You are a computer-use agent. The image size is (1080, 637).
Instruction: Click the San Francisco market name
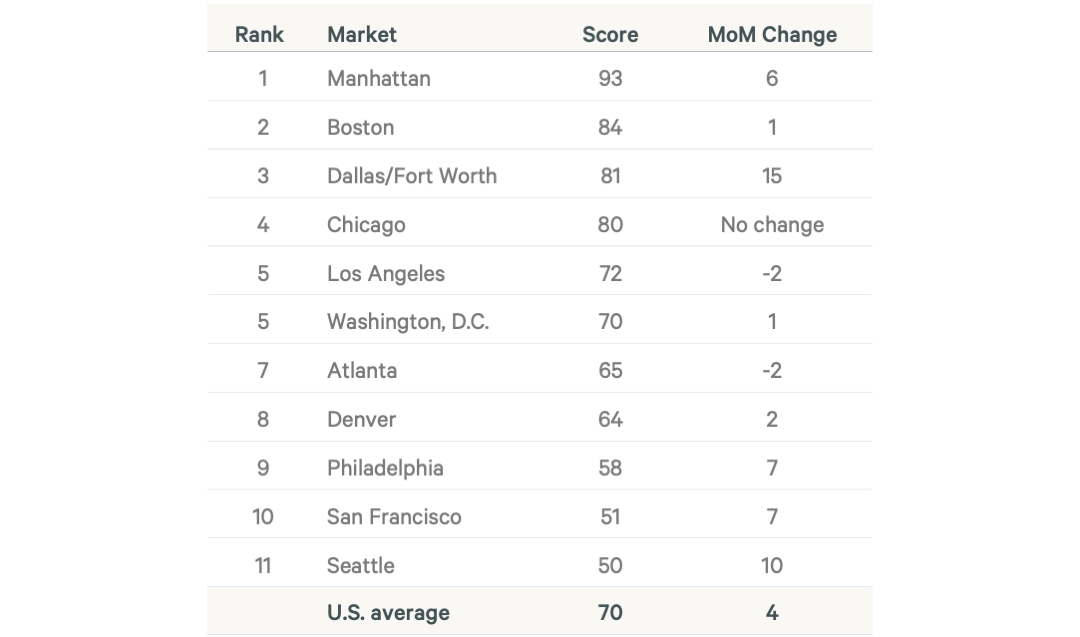[x=394, y=517]
